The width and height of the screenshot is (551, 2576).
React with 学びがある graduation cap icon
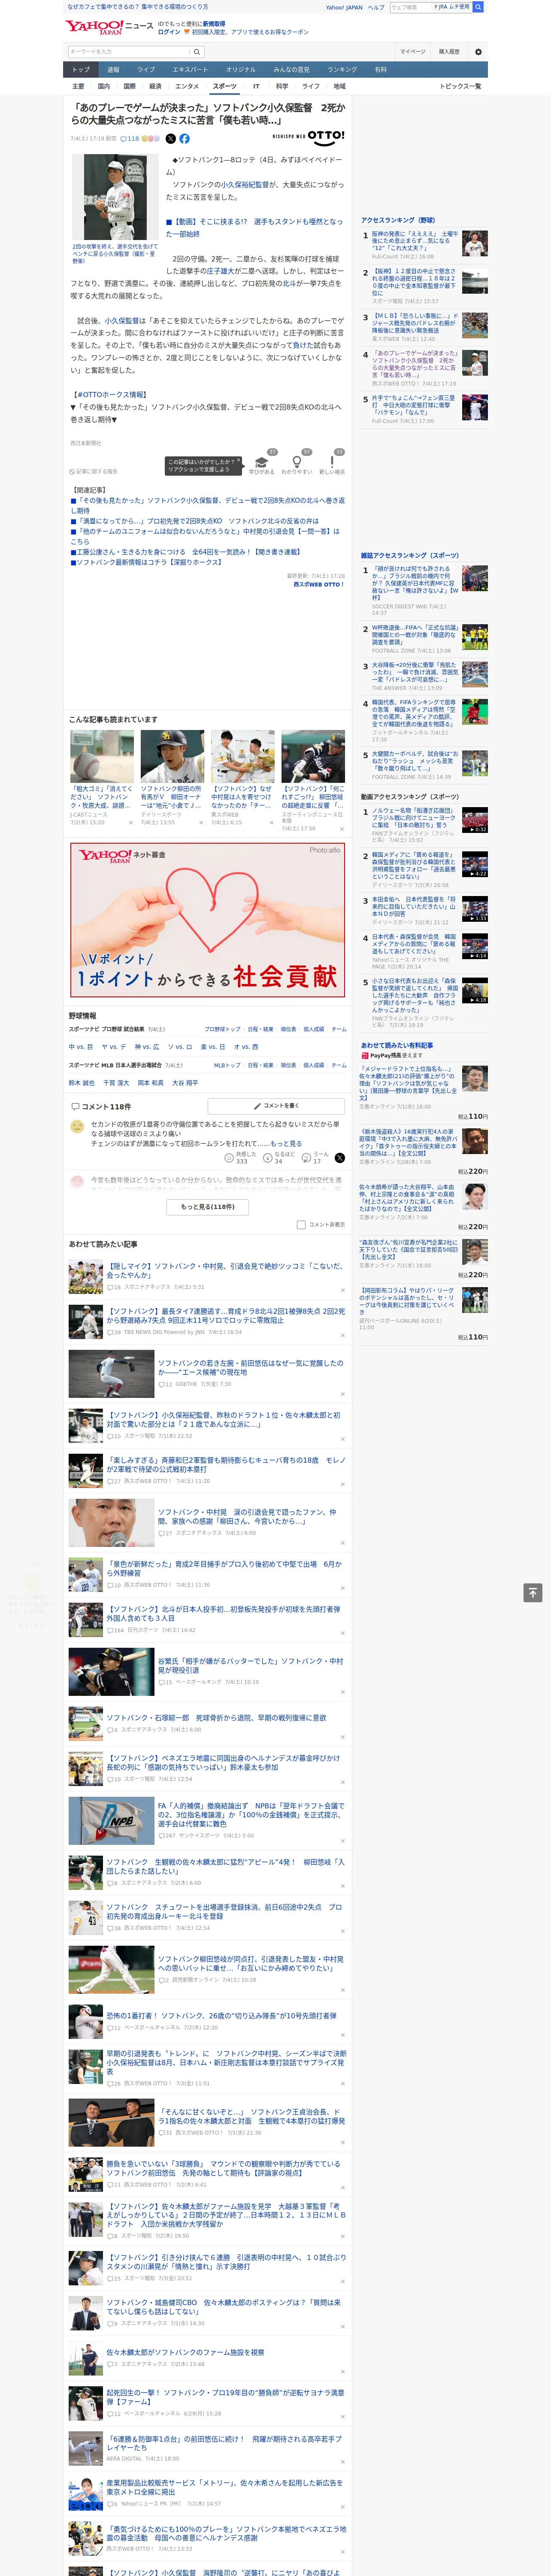click(x=262, y=462)
